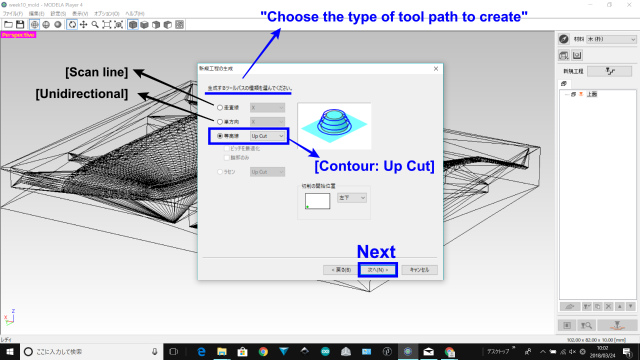
Task: Click the cutting start position preview box
Action: coord(318,201)
